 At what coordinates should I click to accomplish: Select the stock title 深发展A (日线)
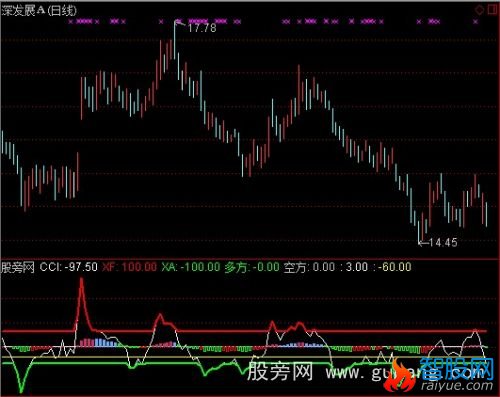pos(39,11)
